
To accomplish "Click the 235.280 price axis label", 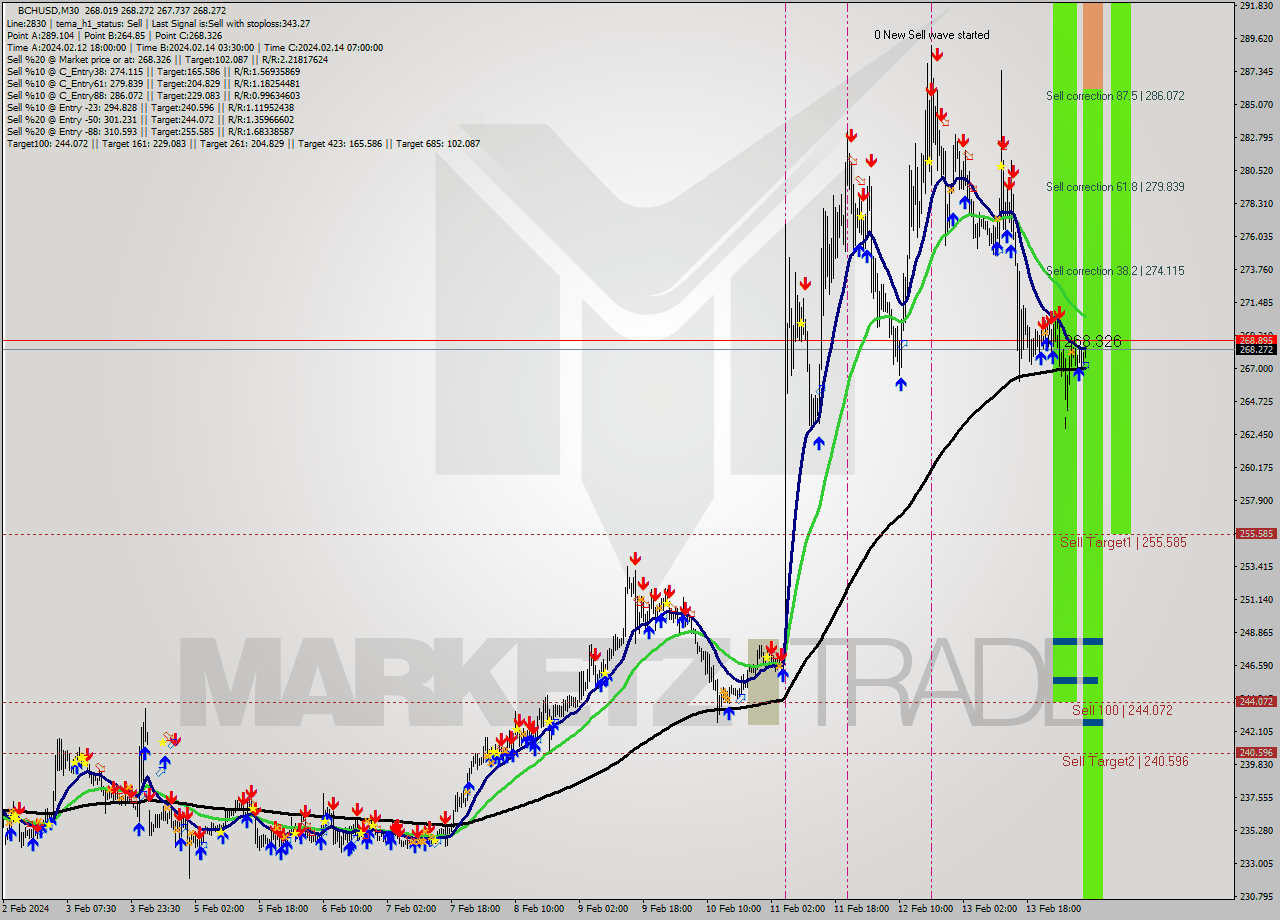I will click(x=1256, y=831).
